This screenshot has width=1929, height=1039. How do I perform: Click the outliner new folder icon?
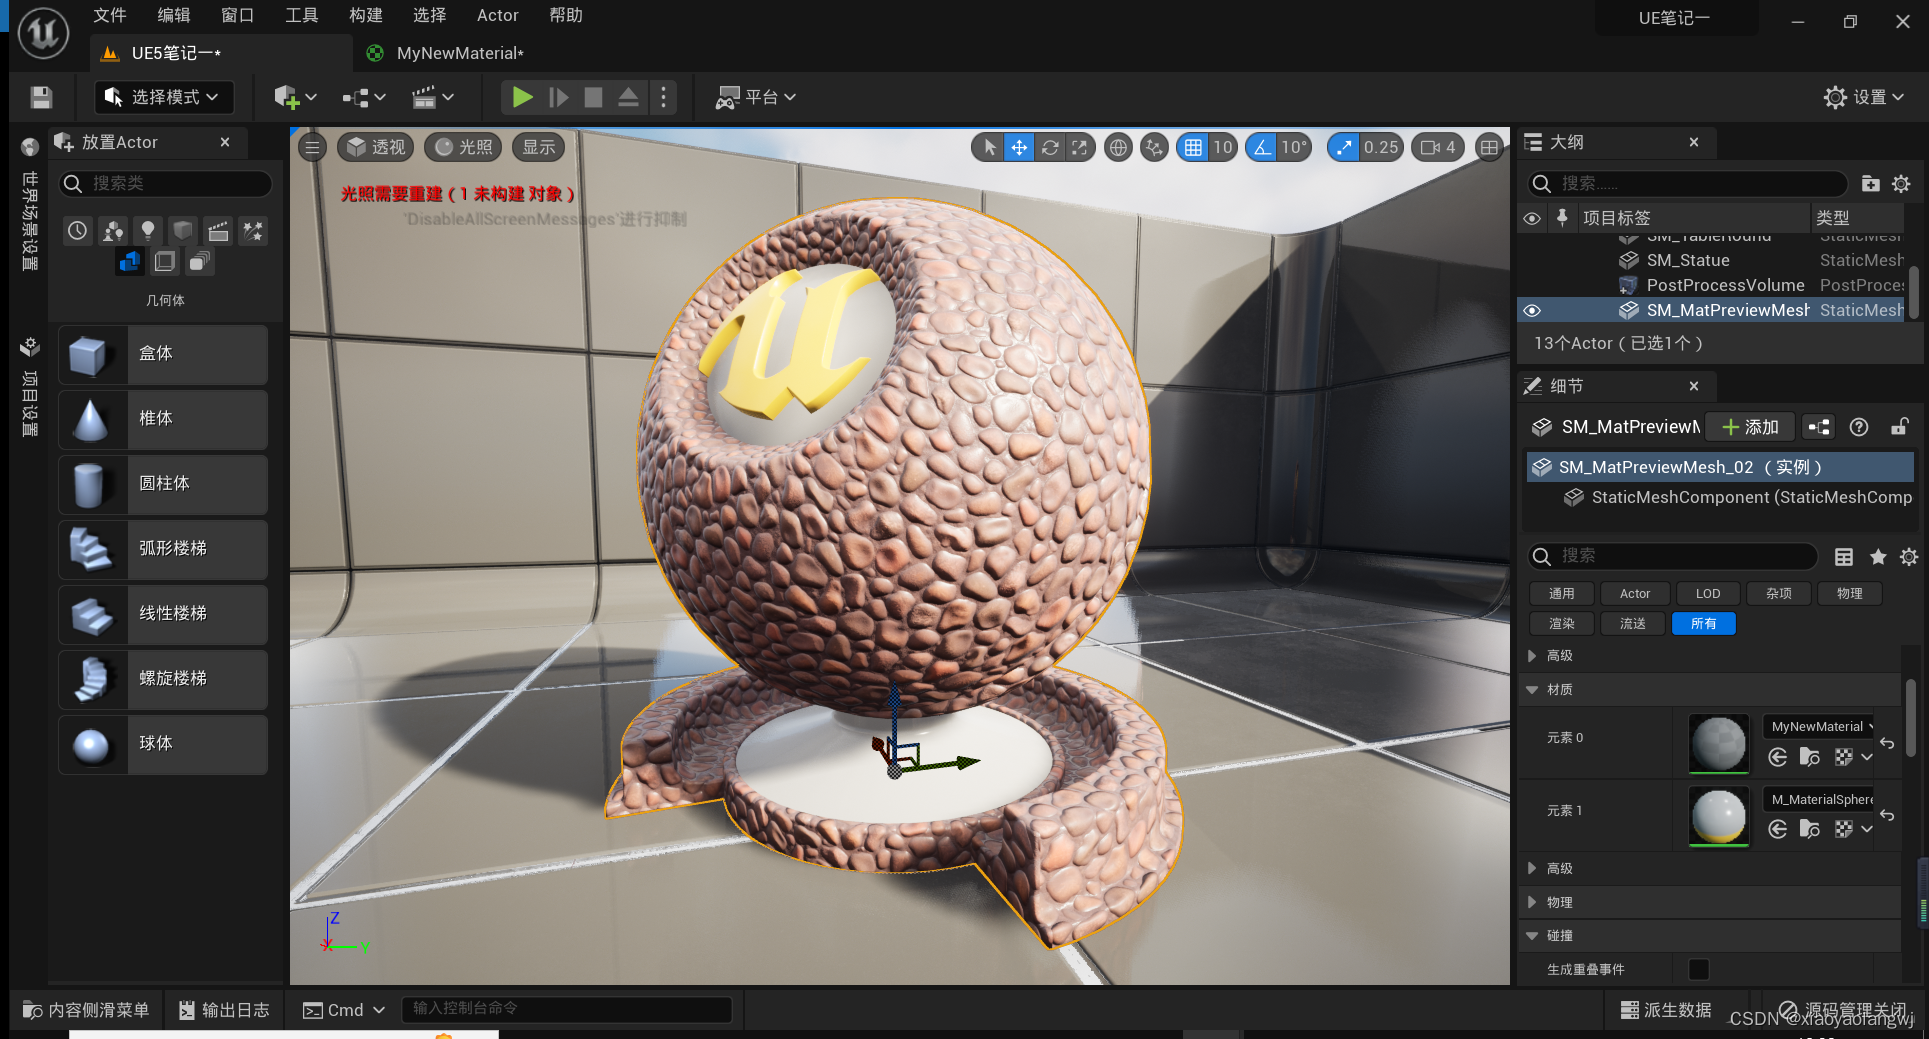(x=1870, y=183)
